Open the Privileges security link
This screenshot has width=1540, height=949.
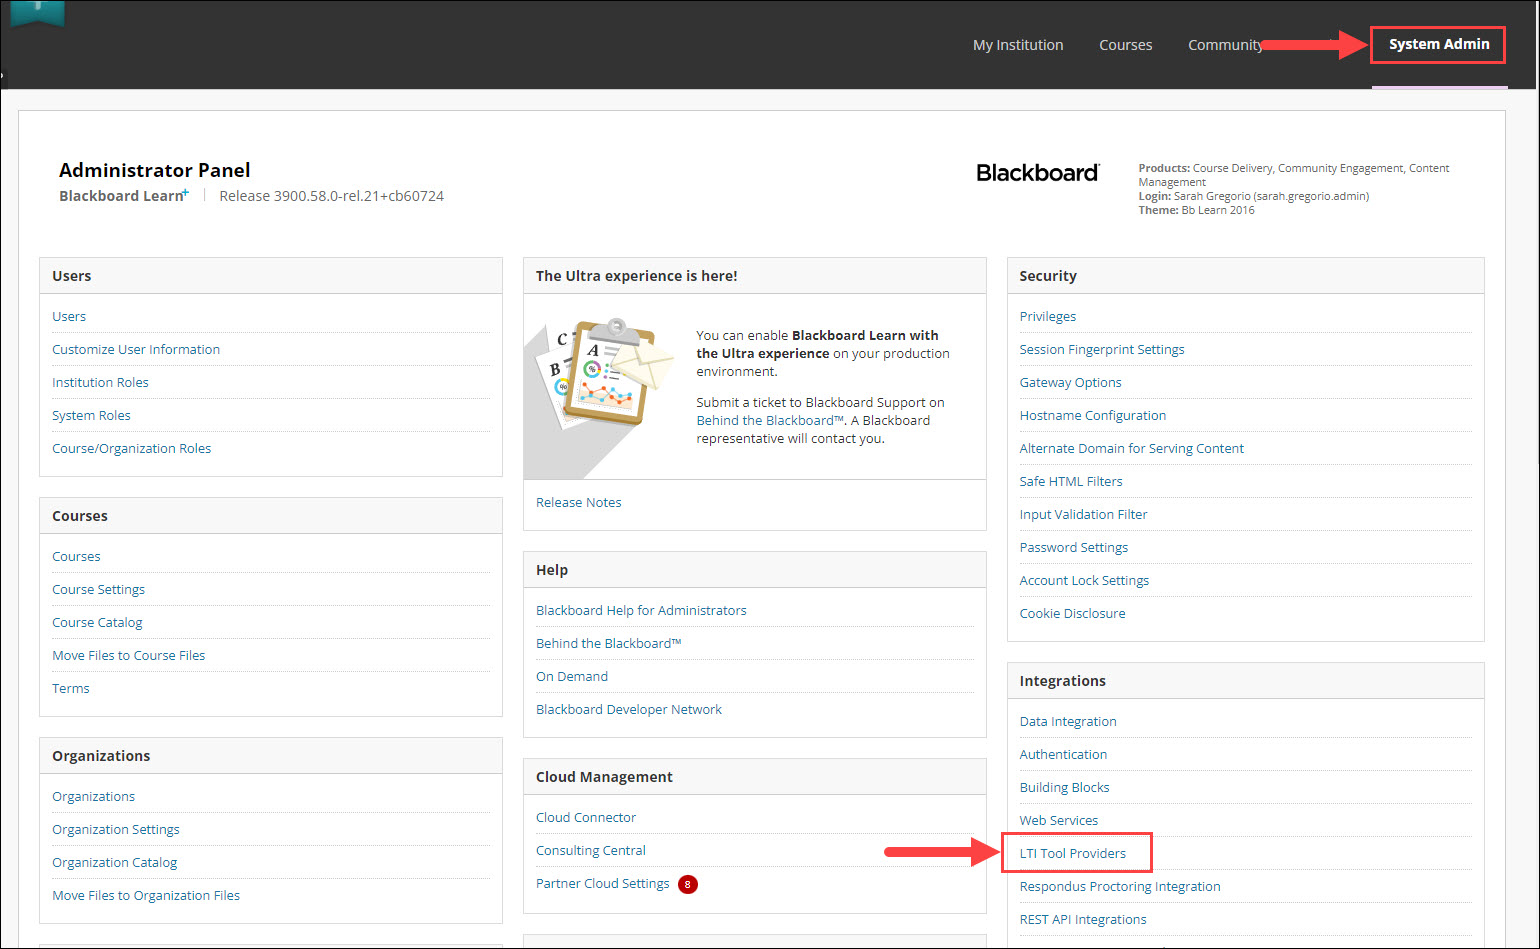click(x=1048, y=316)
